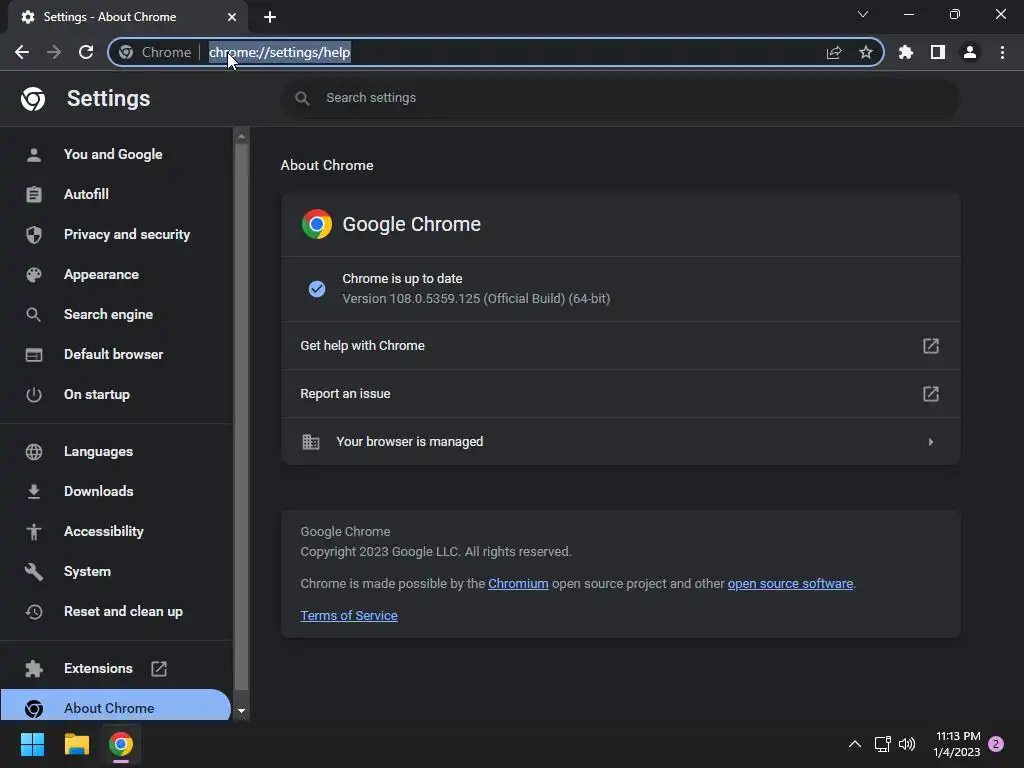Click the power icon beside On startup
This screenshot has height=768, width=1024.
[x=34, y=394]
